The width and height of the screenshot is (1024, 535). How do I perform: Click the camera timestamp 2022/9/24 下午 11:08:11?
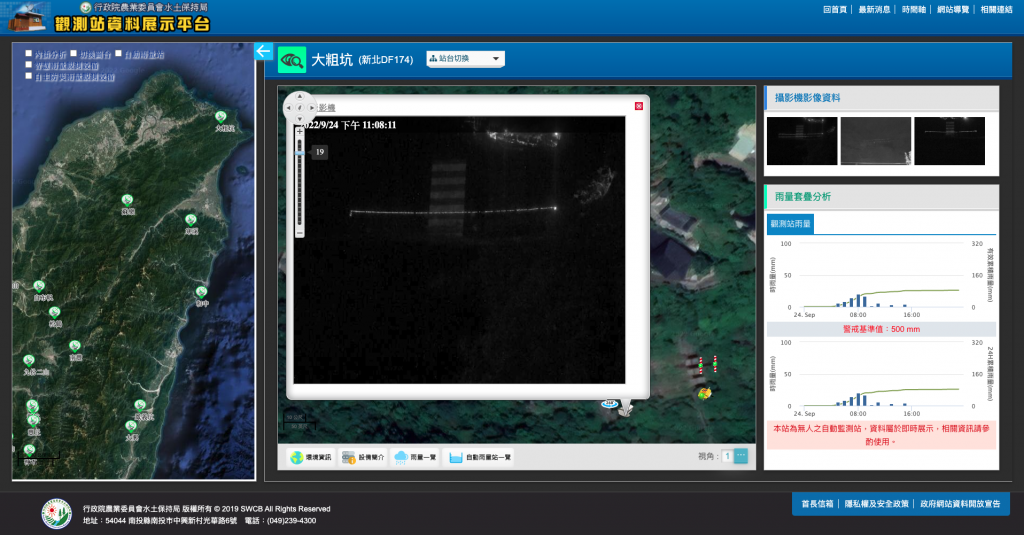click(349, 125)
